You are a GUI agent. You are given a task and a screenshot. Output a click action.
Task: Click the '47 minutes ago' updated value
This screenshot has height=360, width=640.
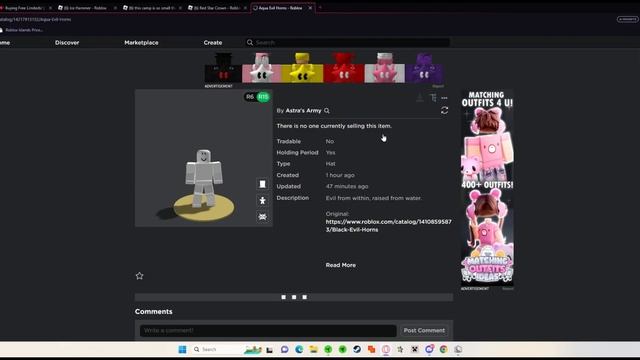click(x=347, y=186)
